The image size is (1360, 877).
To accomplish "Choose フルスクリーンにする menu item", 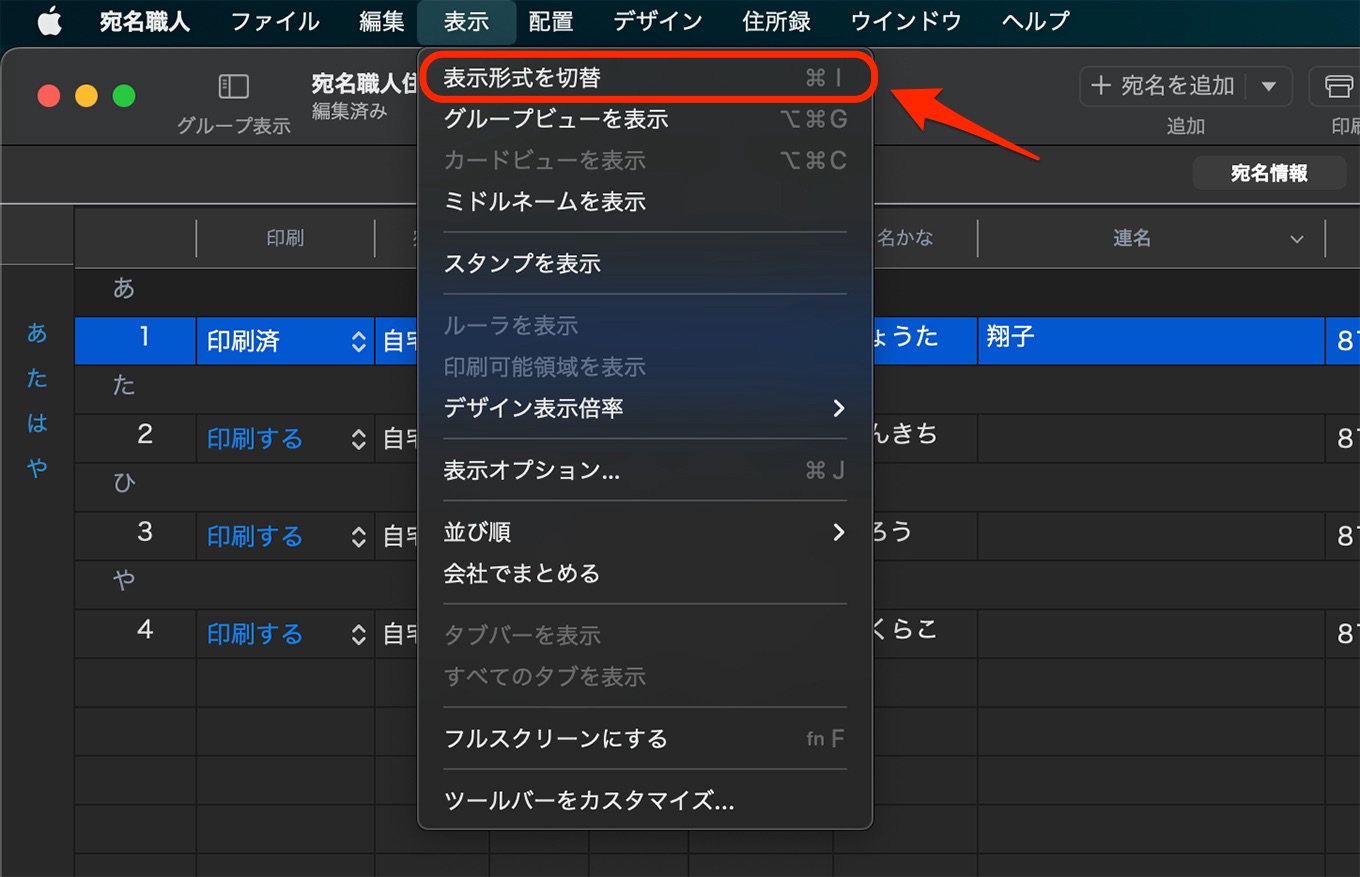I will [645, 739].
